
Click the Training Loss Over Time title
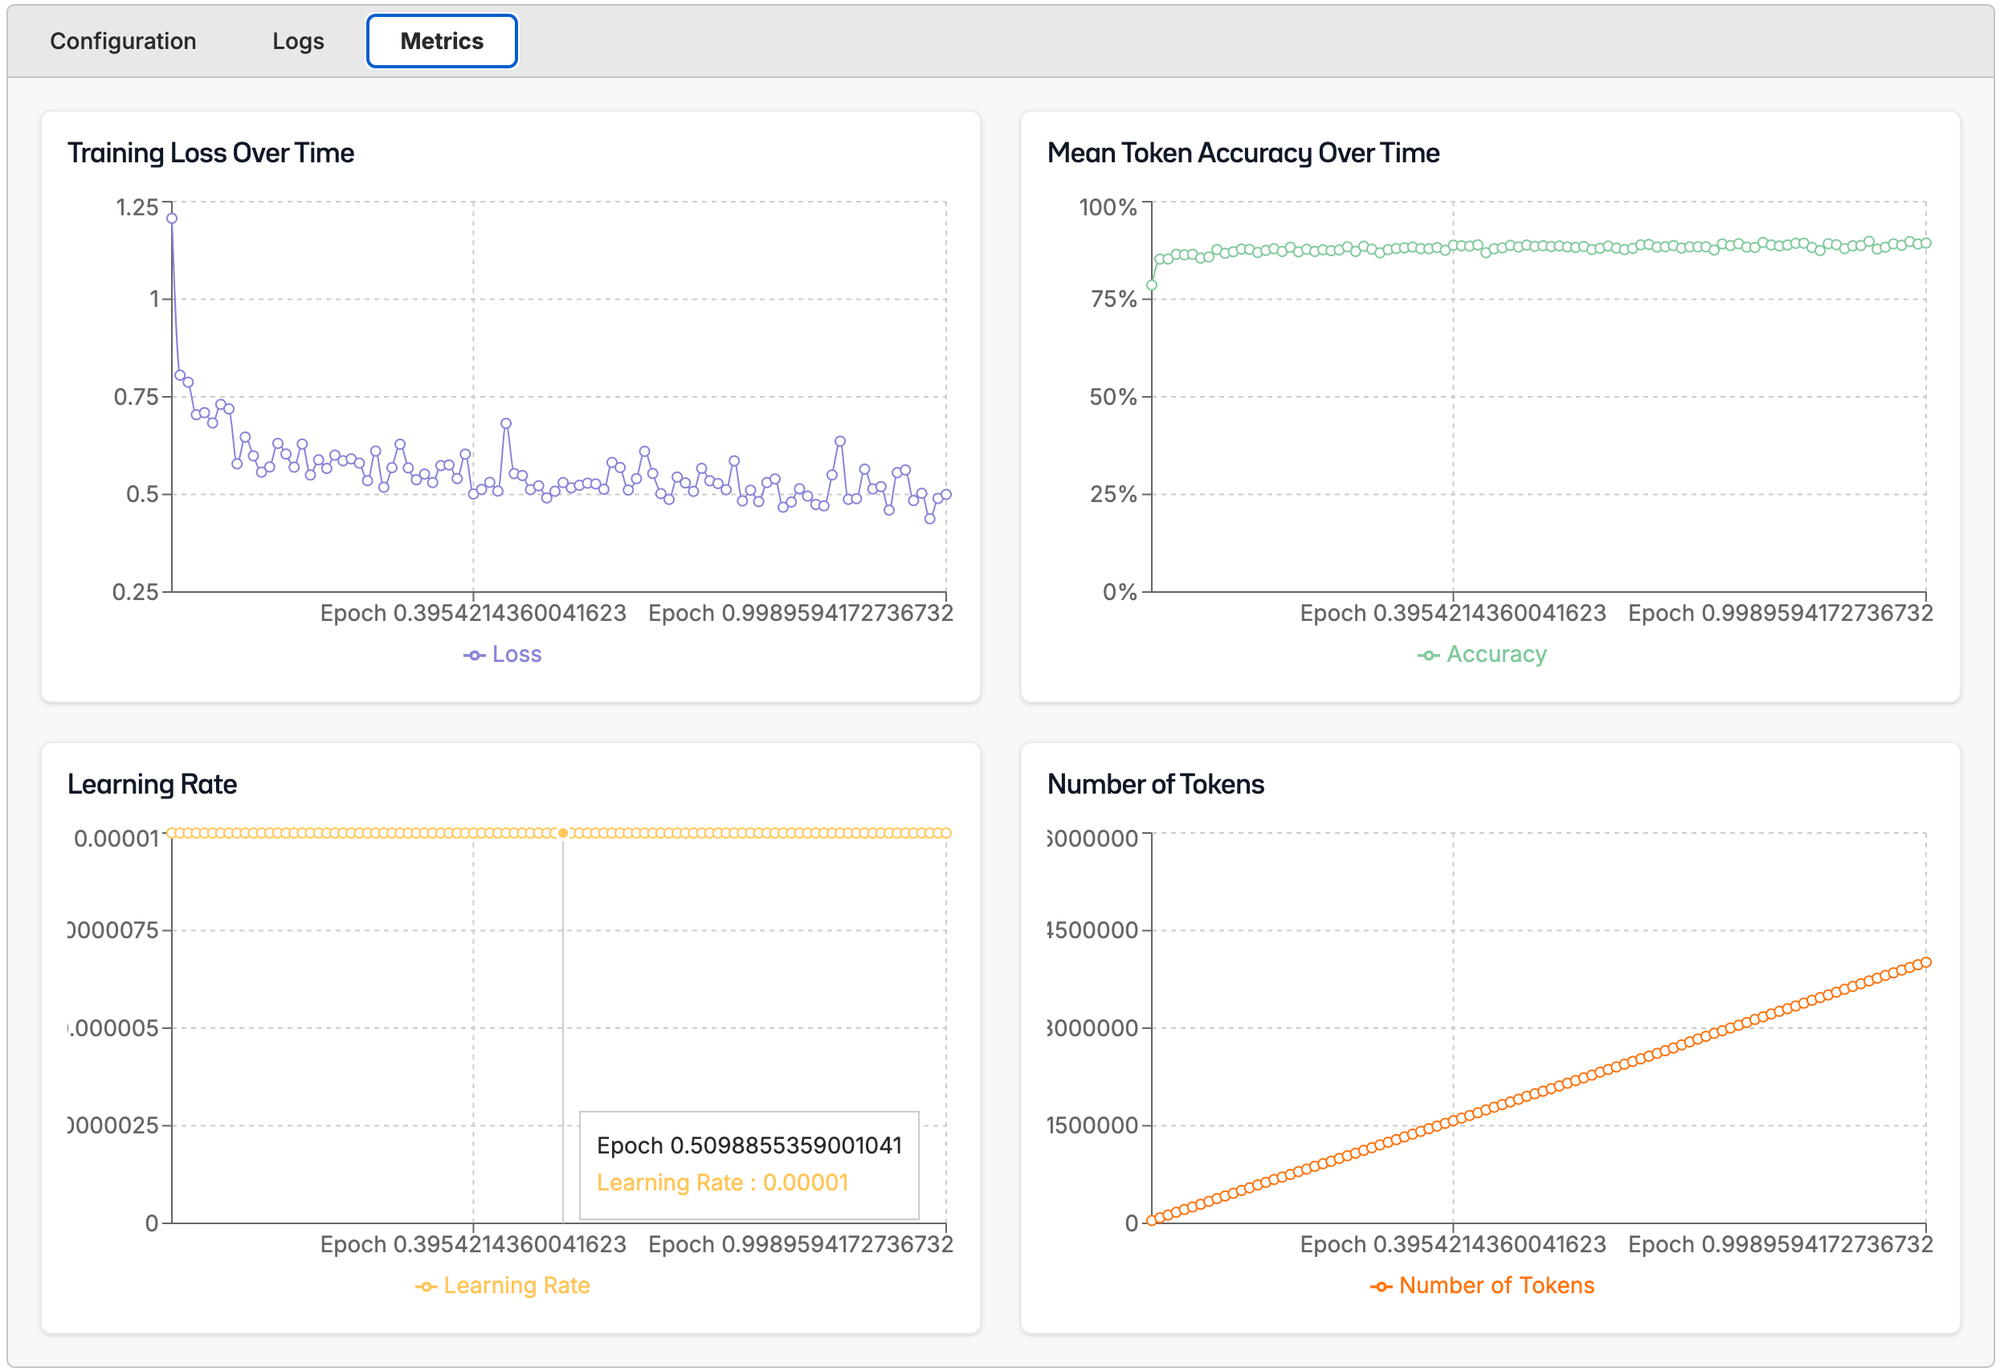211,153
